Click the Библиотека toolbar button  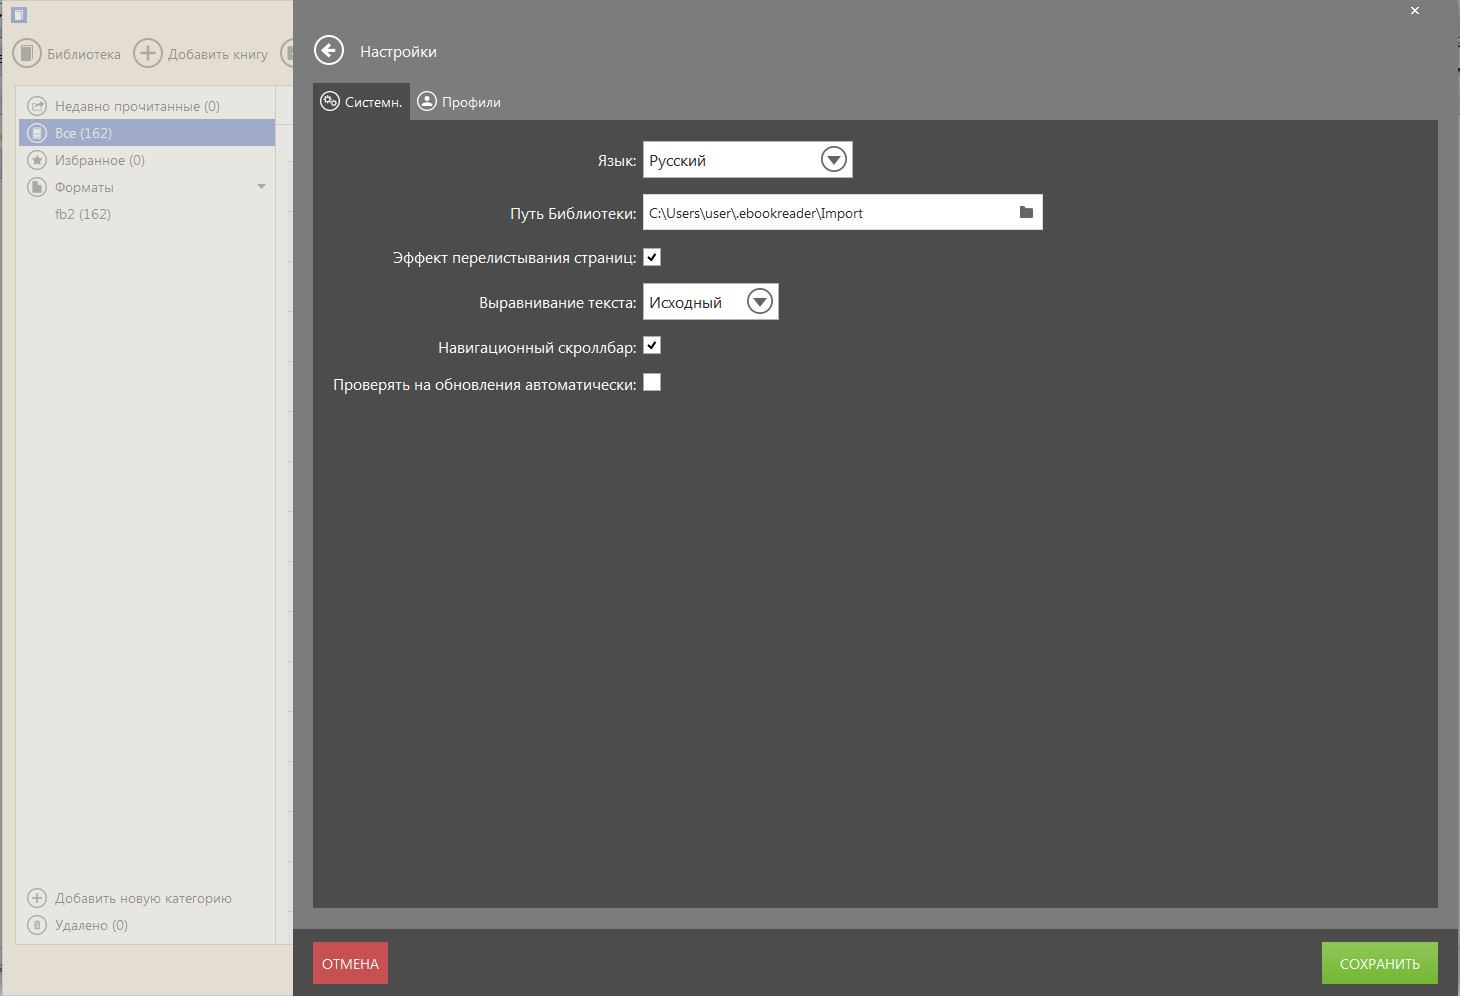click(x=67, y=53)
